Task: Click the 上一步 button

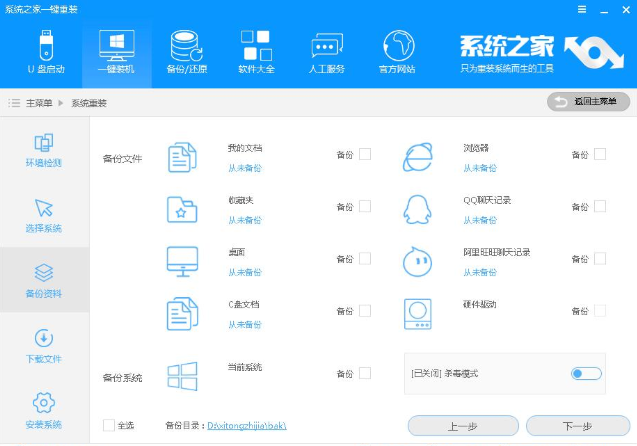Action: pyautogui.click(x=462, y=426)
